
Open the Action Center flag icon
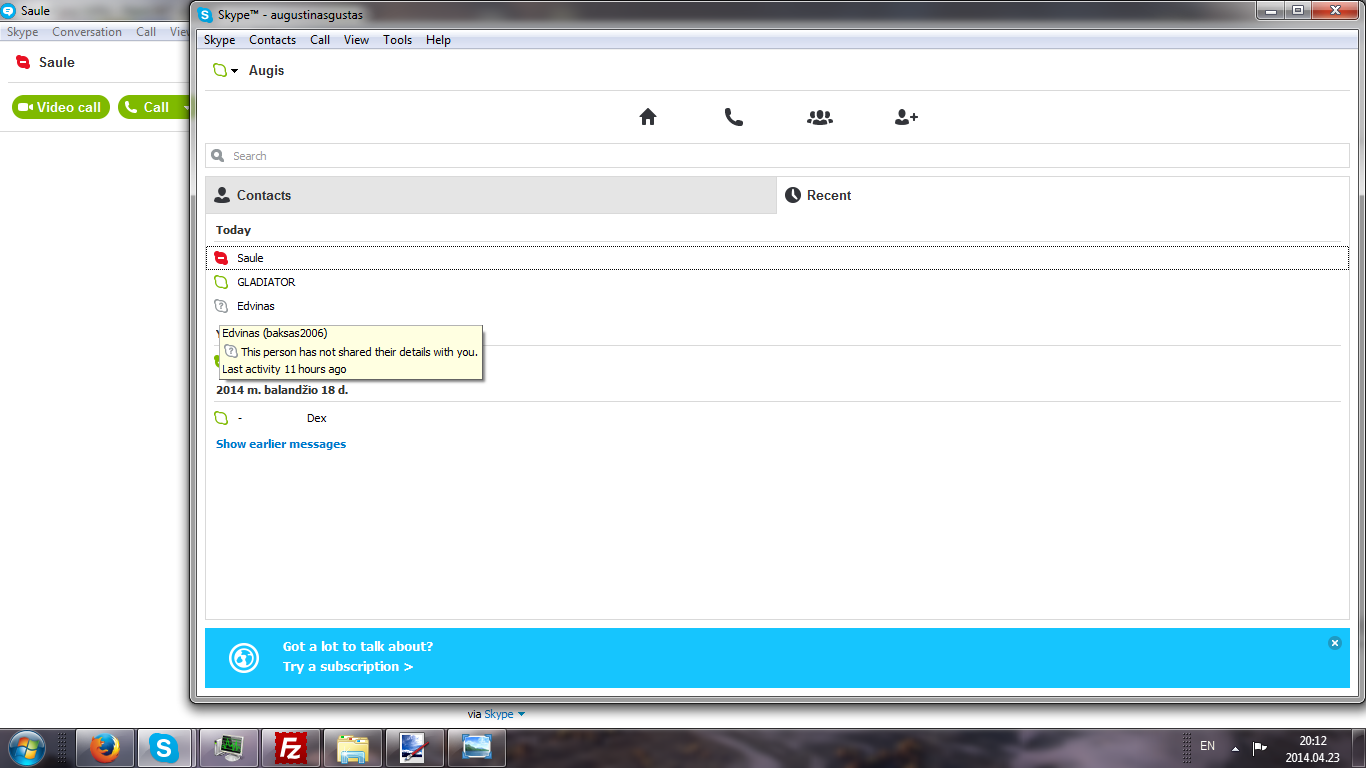(x=1260, y=748)
